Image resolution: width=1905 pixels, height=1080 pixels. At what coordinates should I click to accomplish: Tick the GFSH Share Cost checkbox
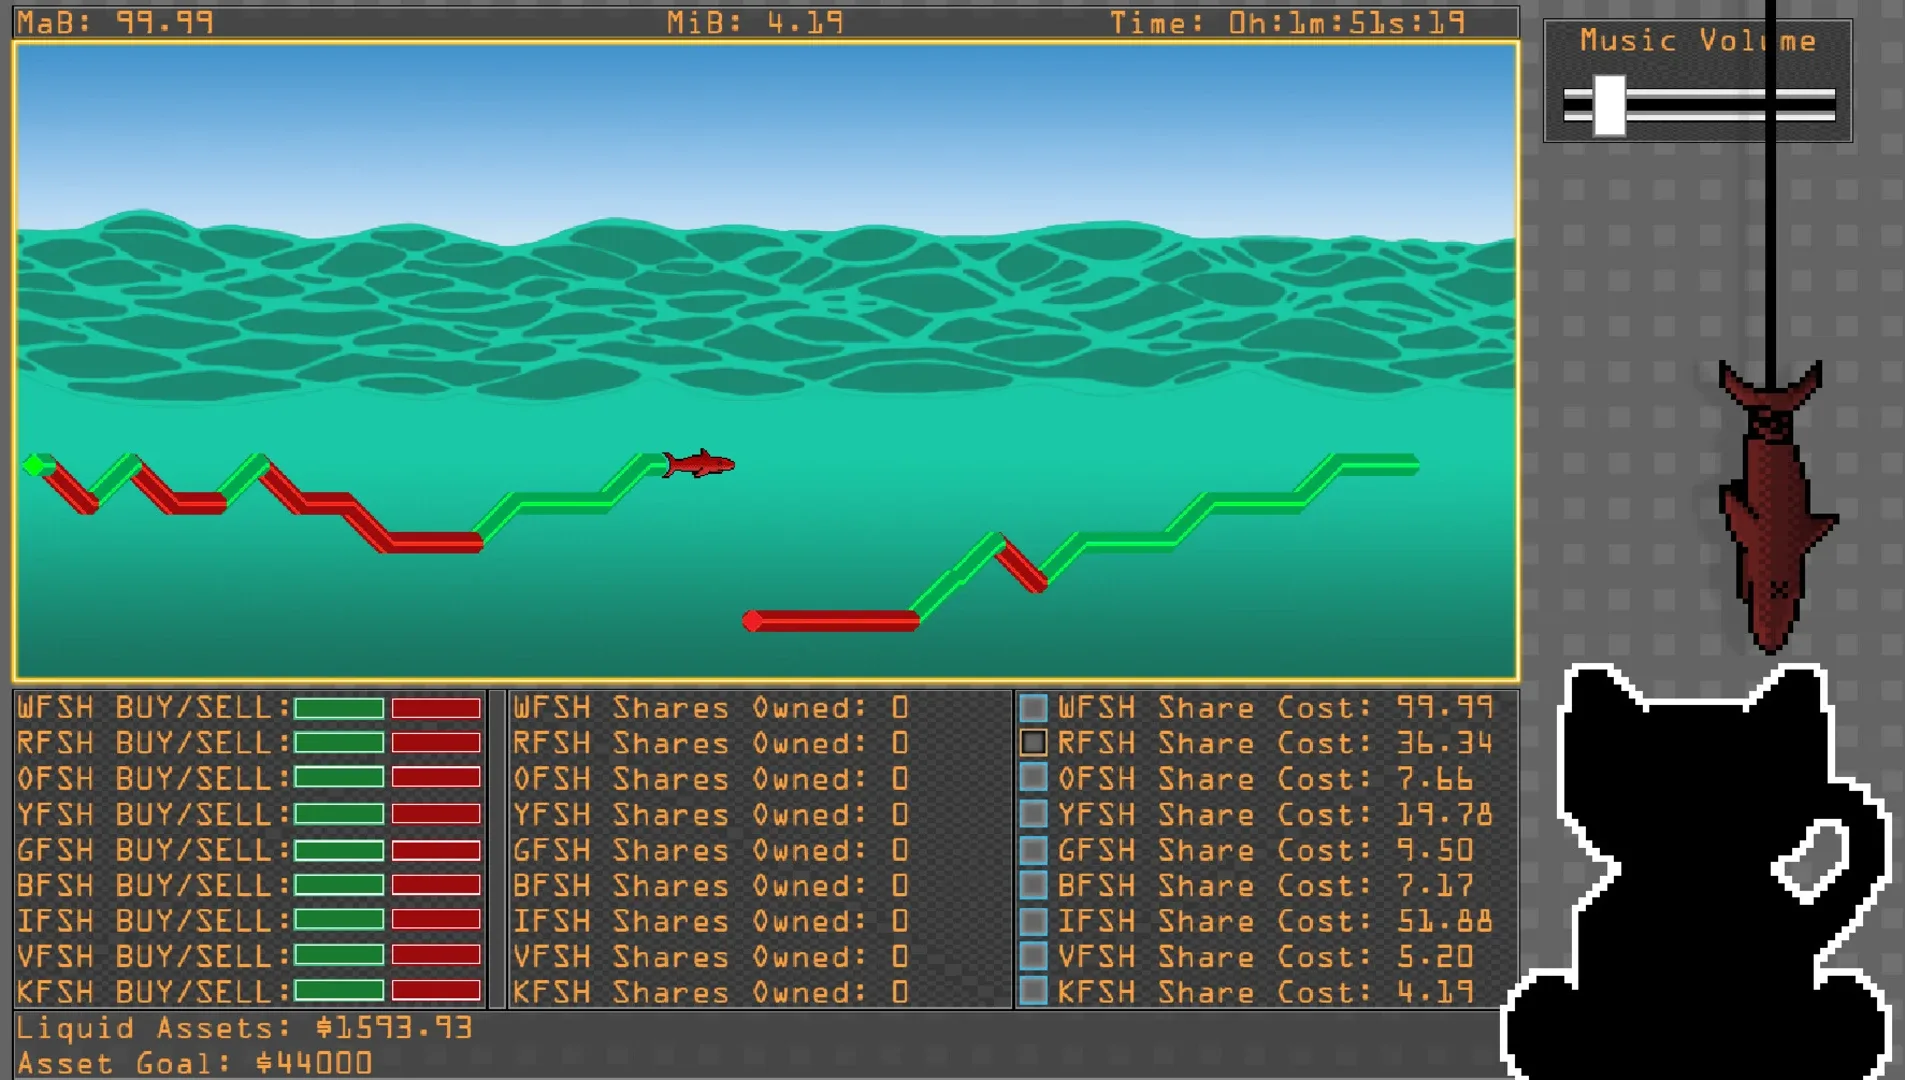(x=1033, y=850)
